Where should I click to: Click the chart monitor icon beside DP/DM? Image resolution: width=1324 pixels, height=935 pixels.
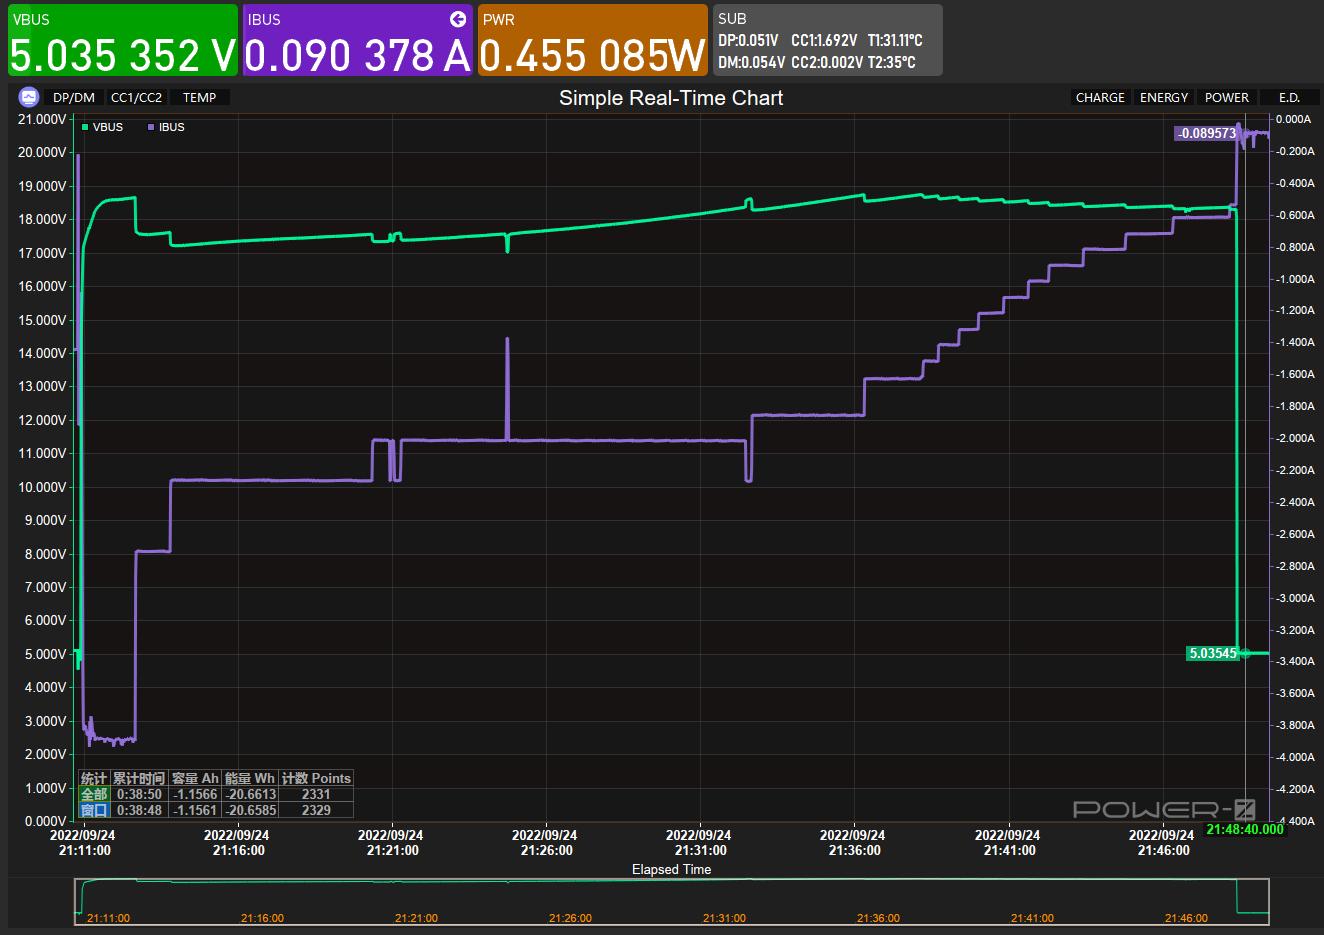28,97
